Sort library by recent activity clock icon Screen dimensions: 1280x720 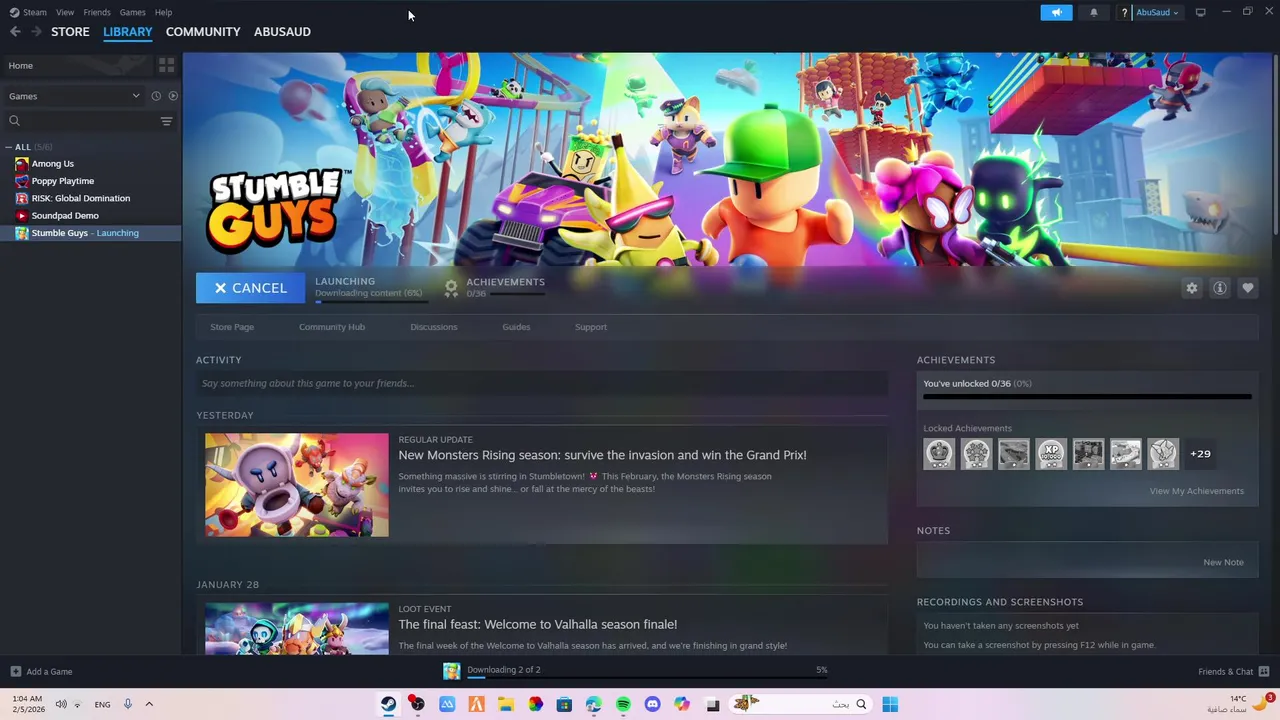(x=156, y=96)
